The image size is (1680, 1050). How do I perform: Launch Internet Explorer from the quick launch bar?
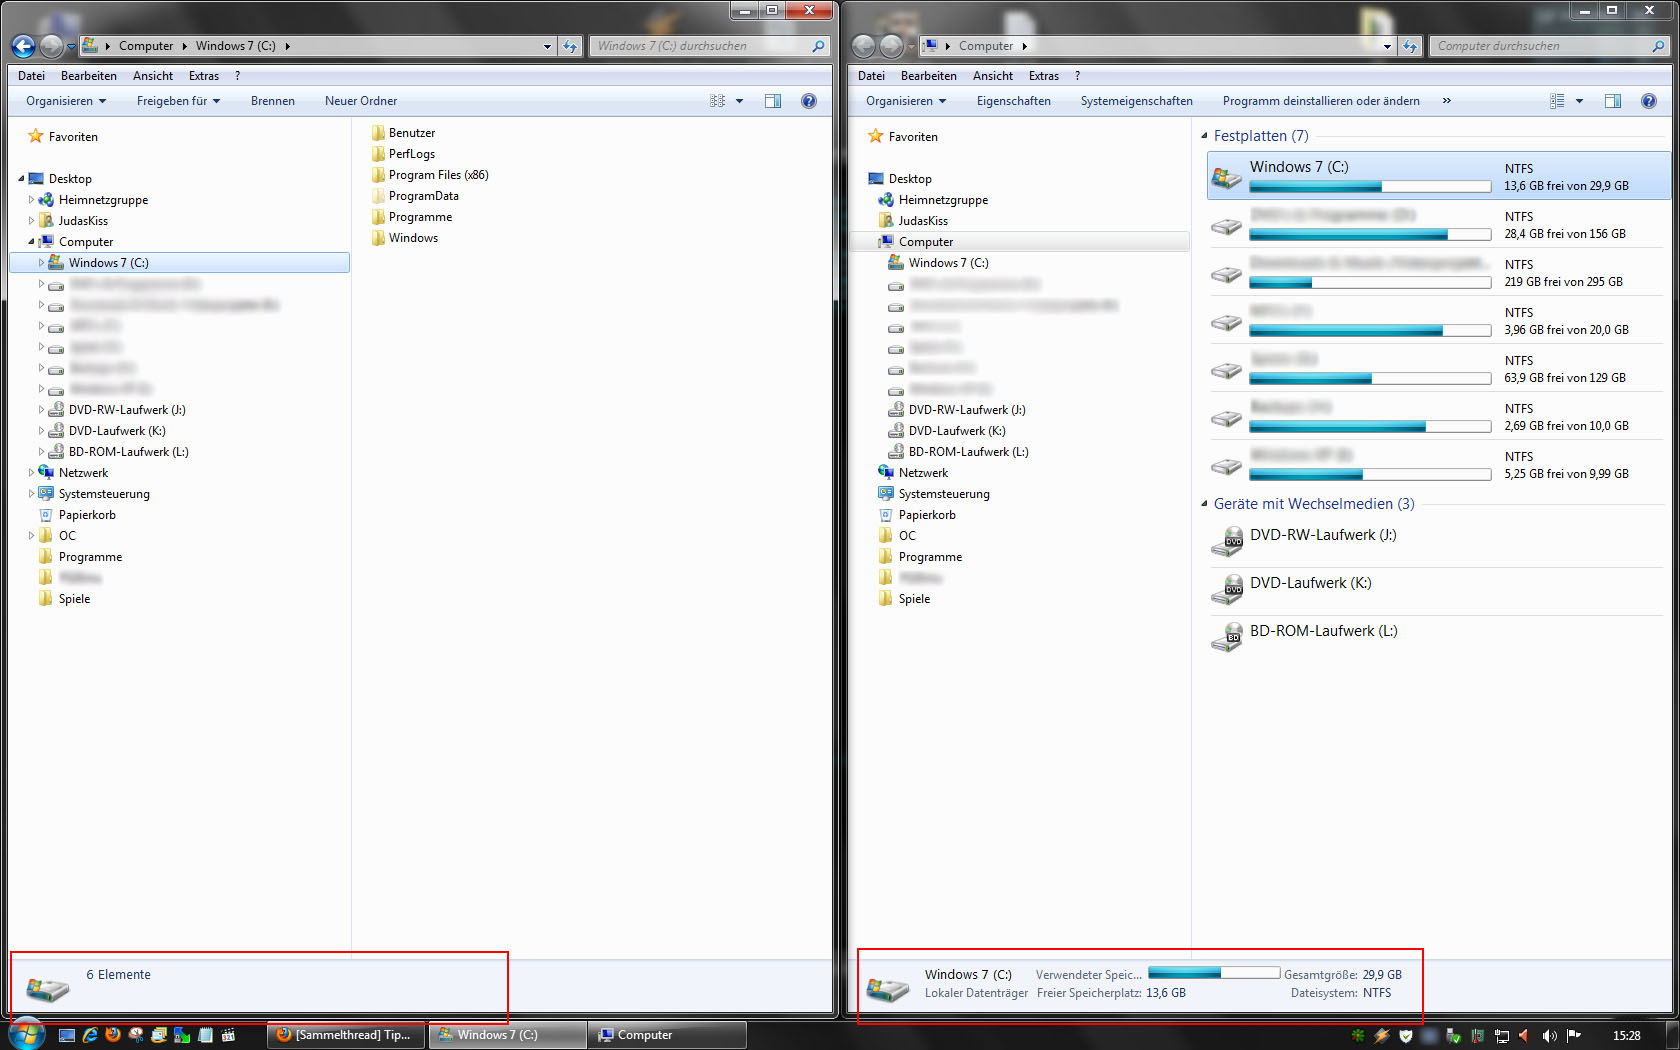(90, 1035)
